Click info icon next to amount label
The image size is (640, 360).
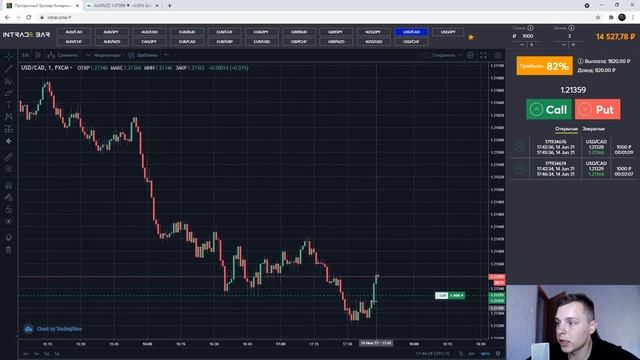pyautogui.click(x=530, y=28)
